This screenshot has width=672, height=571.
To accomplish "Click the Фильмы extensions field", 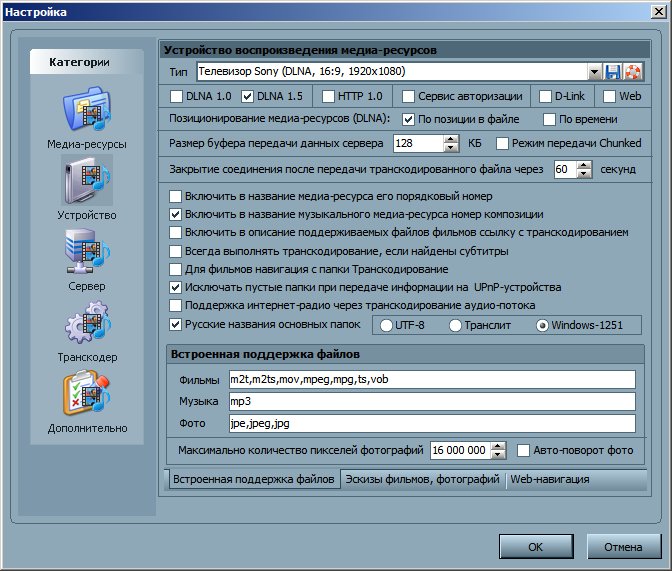I will (432, 379).
